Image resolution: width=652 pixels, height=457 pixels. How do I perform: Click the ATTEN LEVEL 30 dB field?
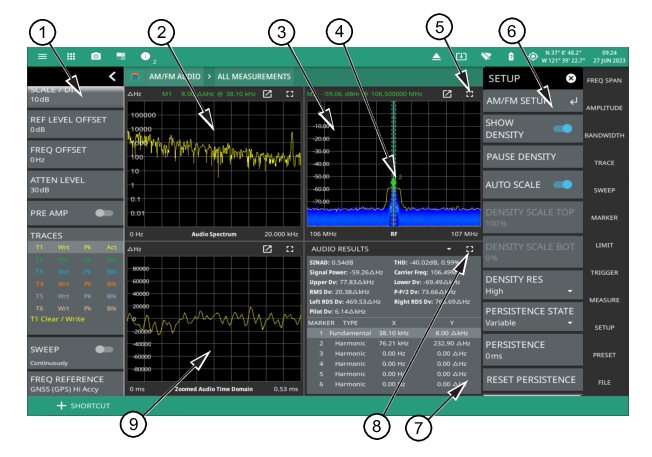click(x=63, y=184)
